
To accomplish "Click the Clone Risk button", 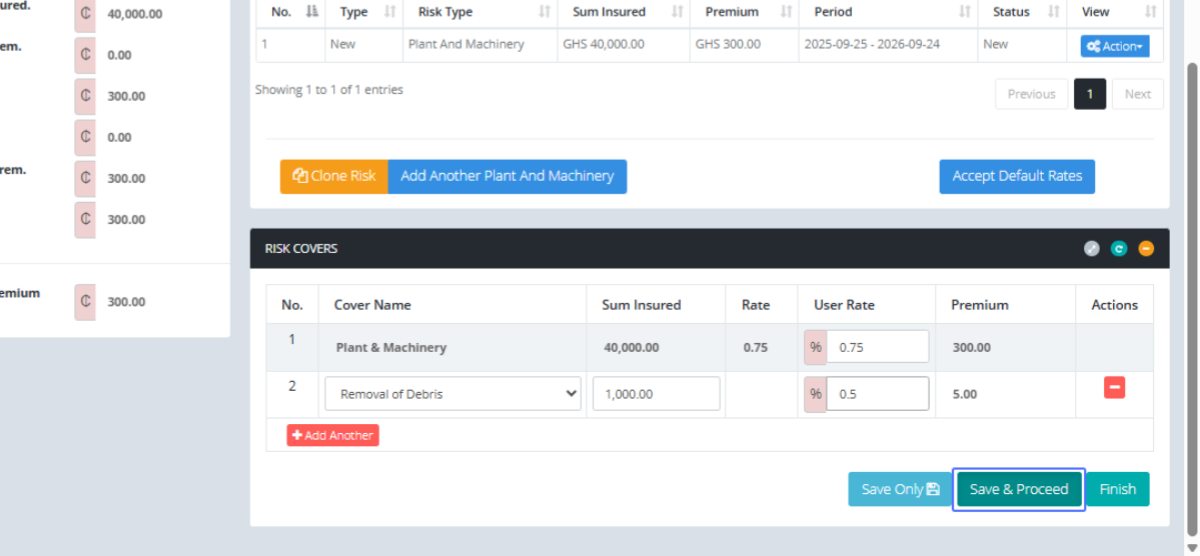I will tap(334, 176).
